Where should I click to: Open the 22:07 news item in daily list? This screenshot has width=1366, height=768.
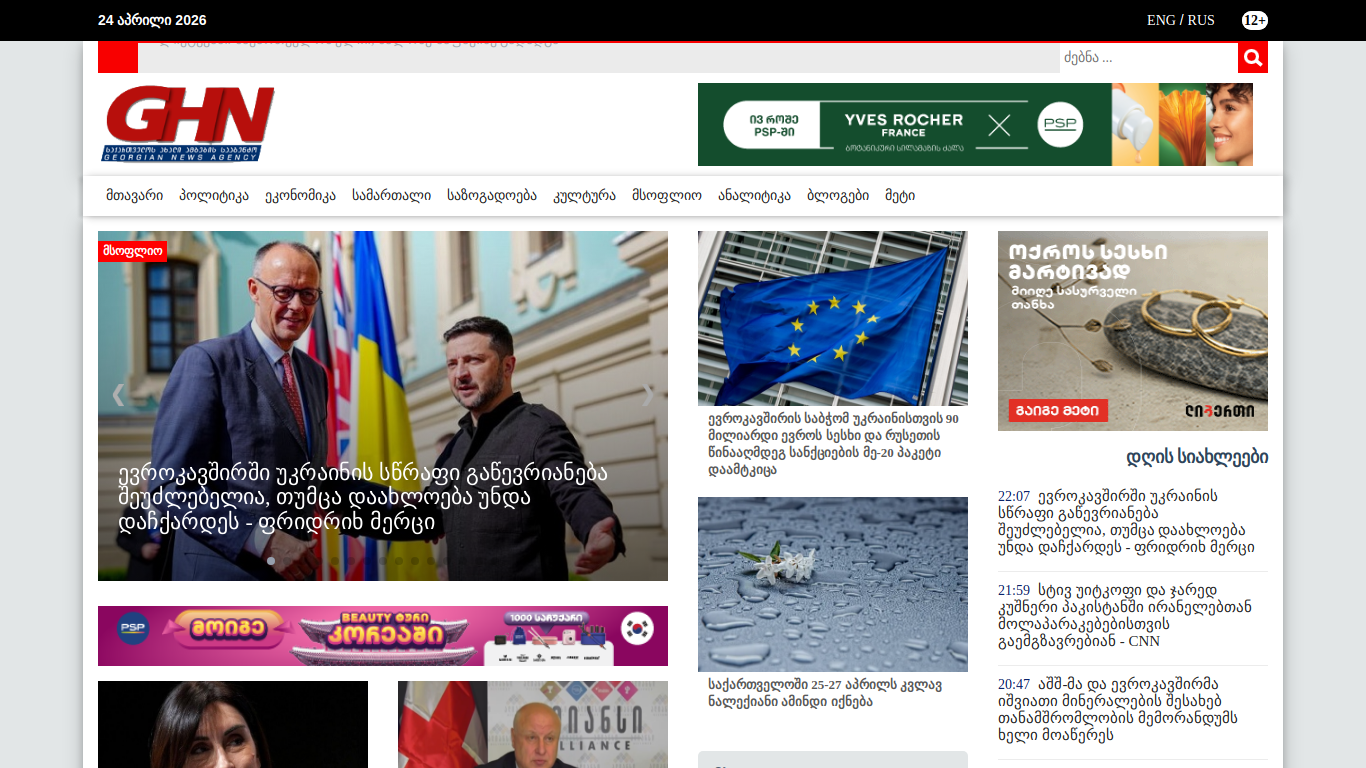tap(1126, 522)
